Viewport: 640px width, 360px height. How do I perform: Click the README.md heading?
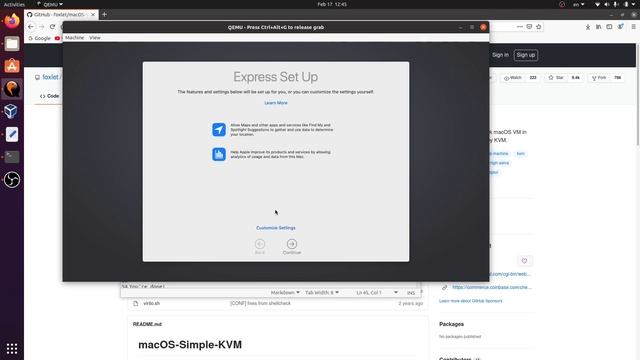point(147,324)
